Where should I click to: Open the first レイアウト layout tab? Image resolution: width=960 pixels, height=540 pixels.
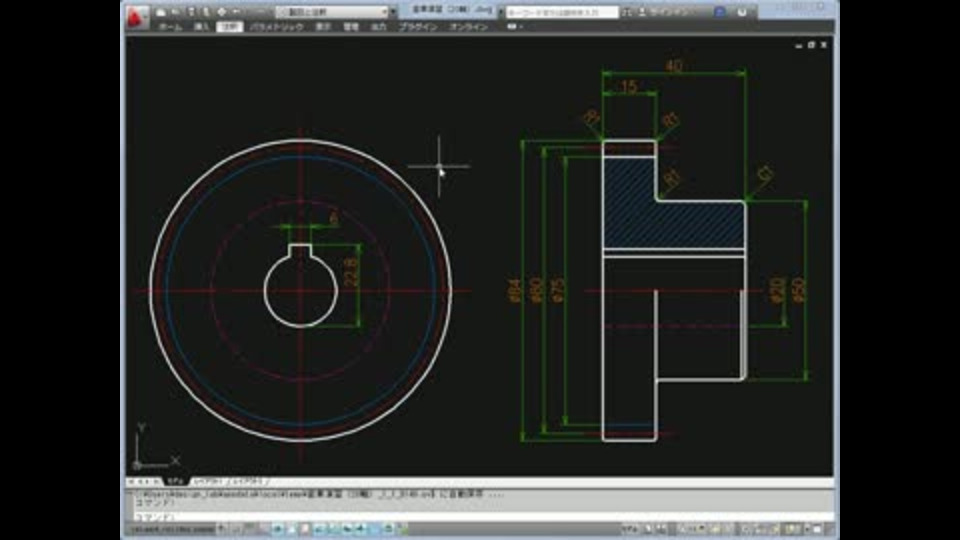click(x=208, y=481)
